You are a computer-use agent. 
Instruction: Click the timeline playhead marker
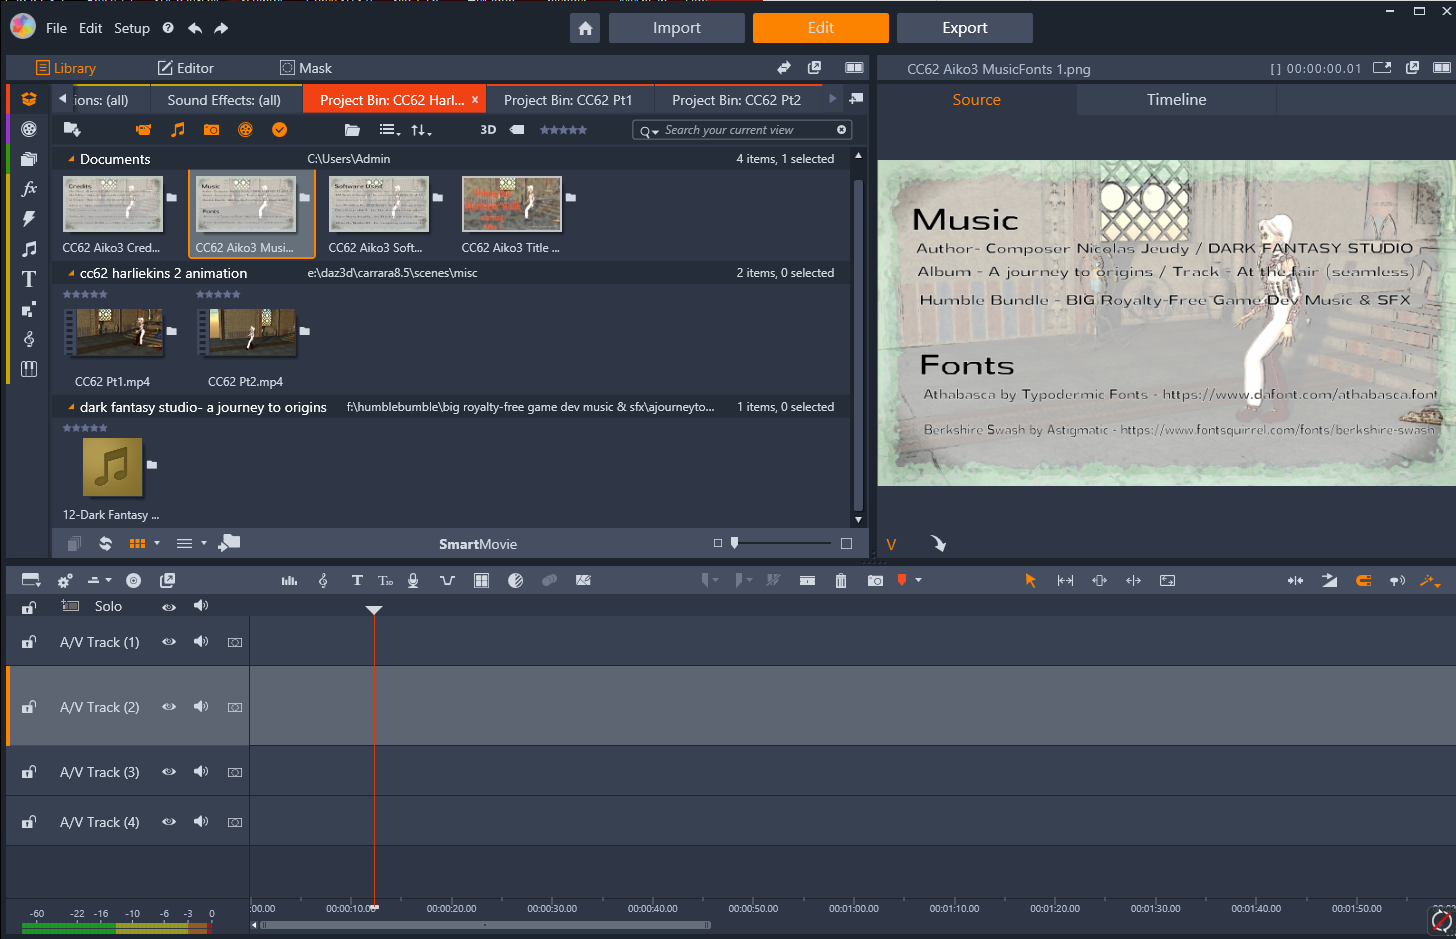374,610
